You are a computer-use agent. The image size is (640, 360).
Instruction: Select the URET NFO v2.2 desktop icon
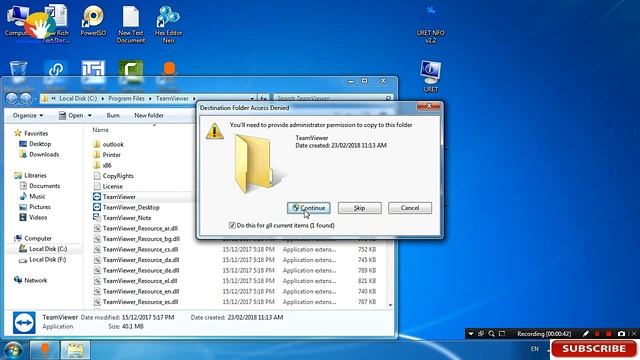[431, 24]
